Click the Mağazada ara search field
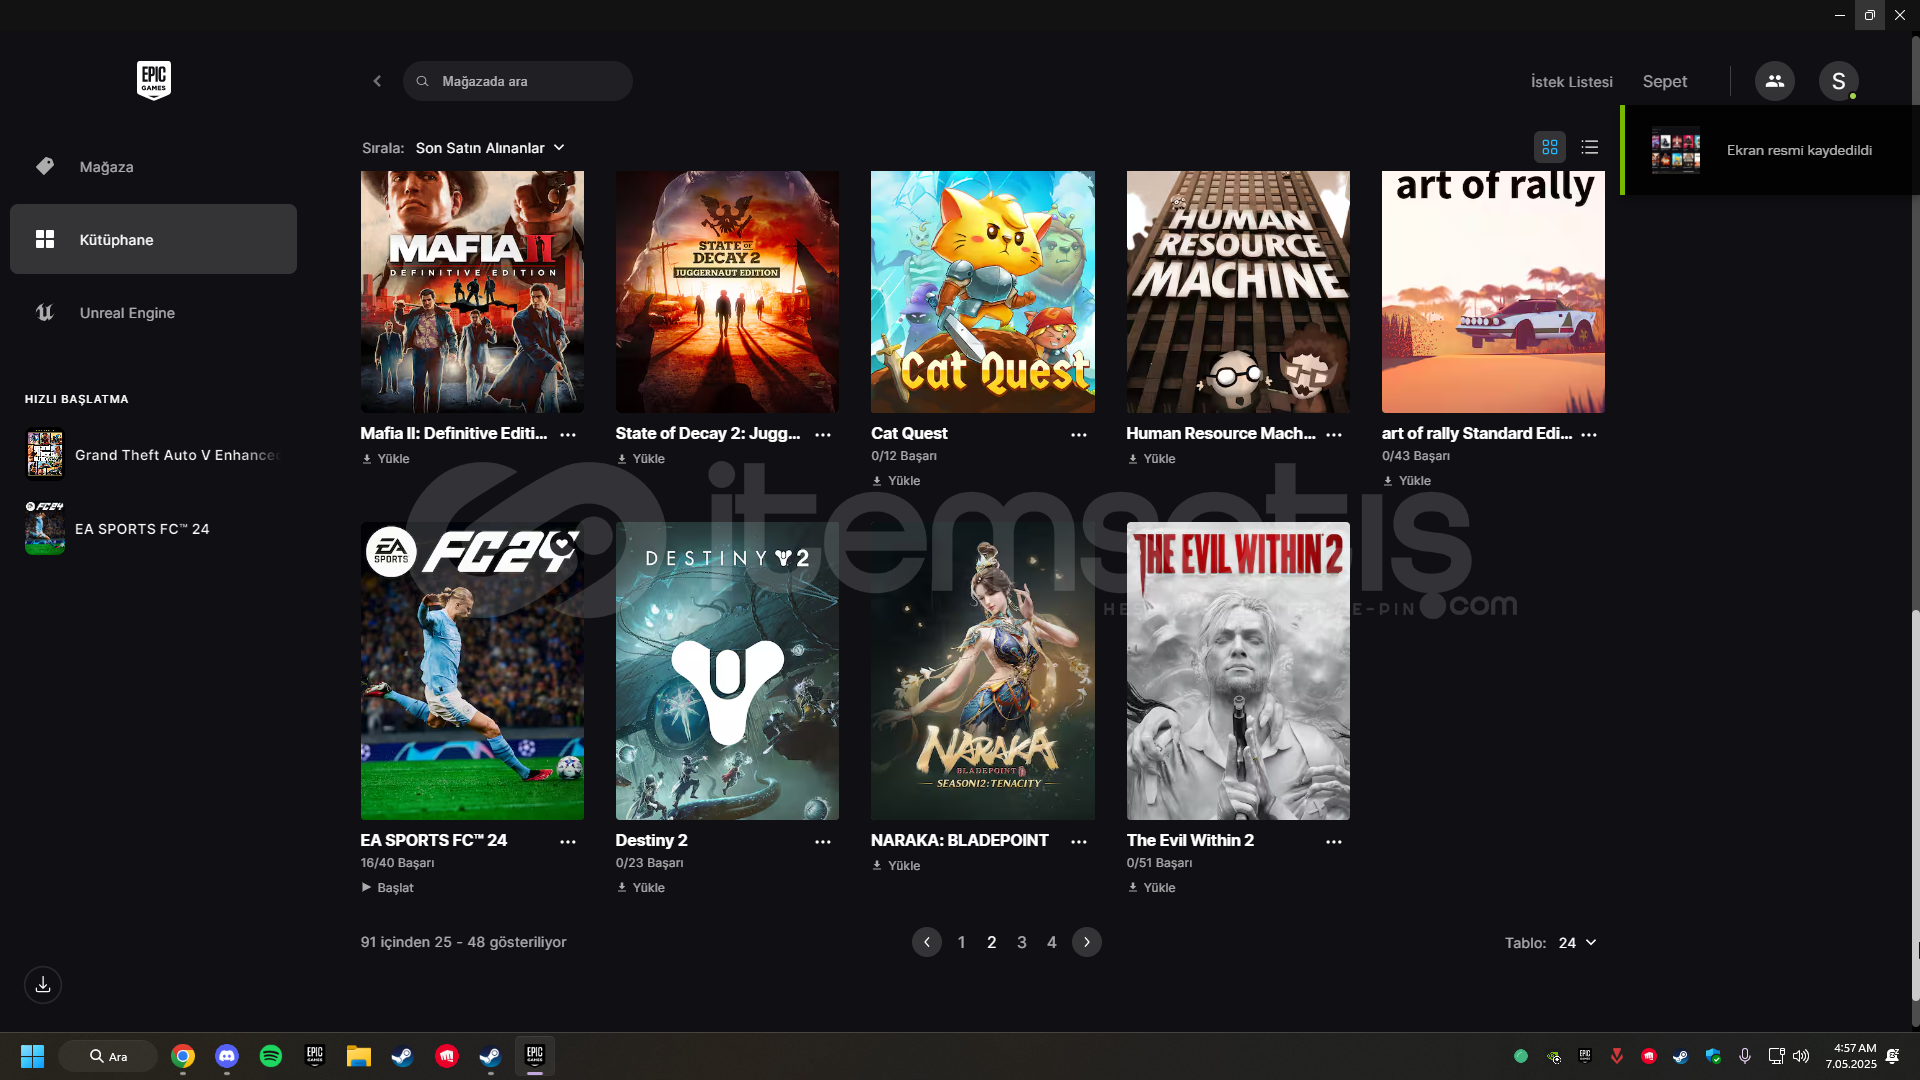The height and width of the screenshot is (1080, 1920). click(x=530, y=81)
